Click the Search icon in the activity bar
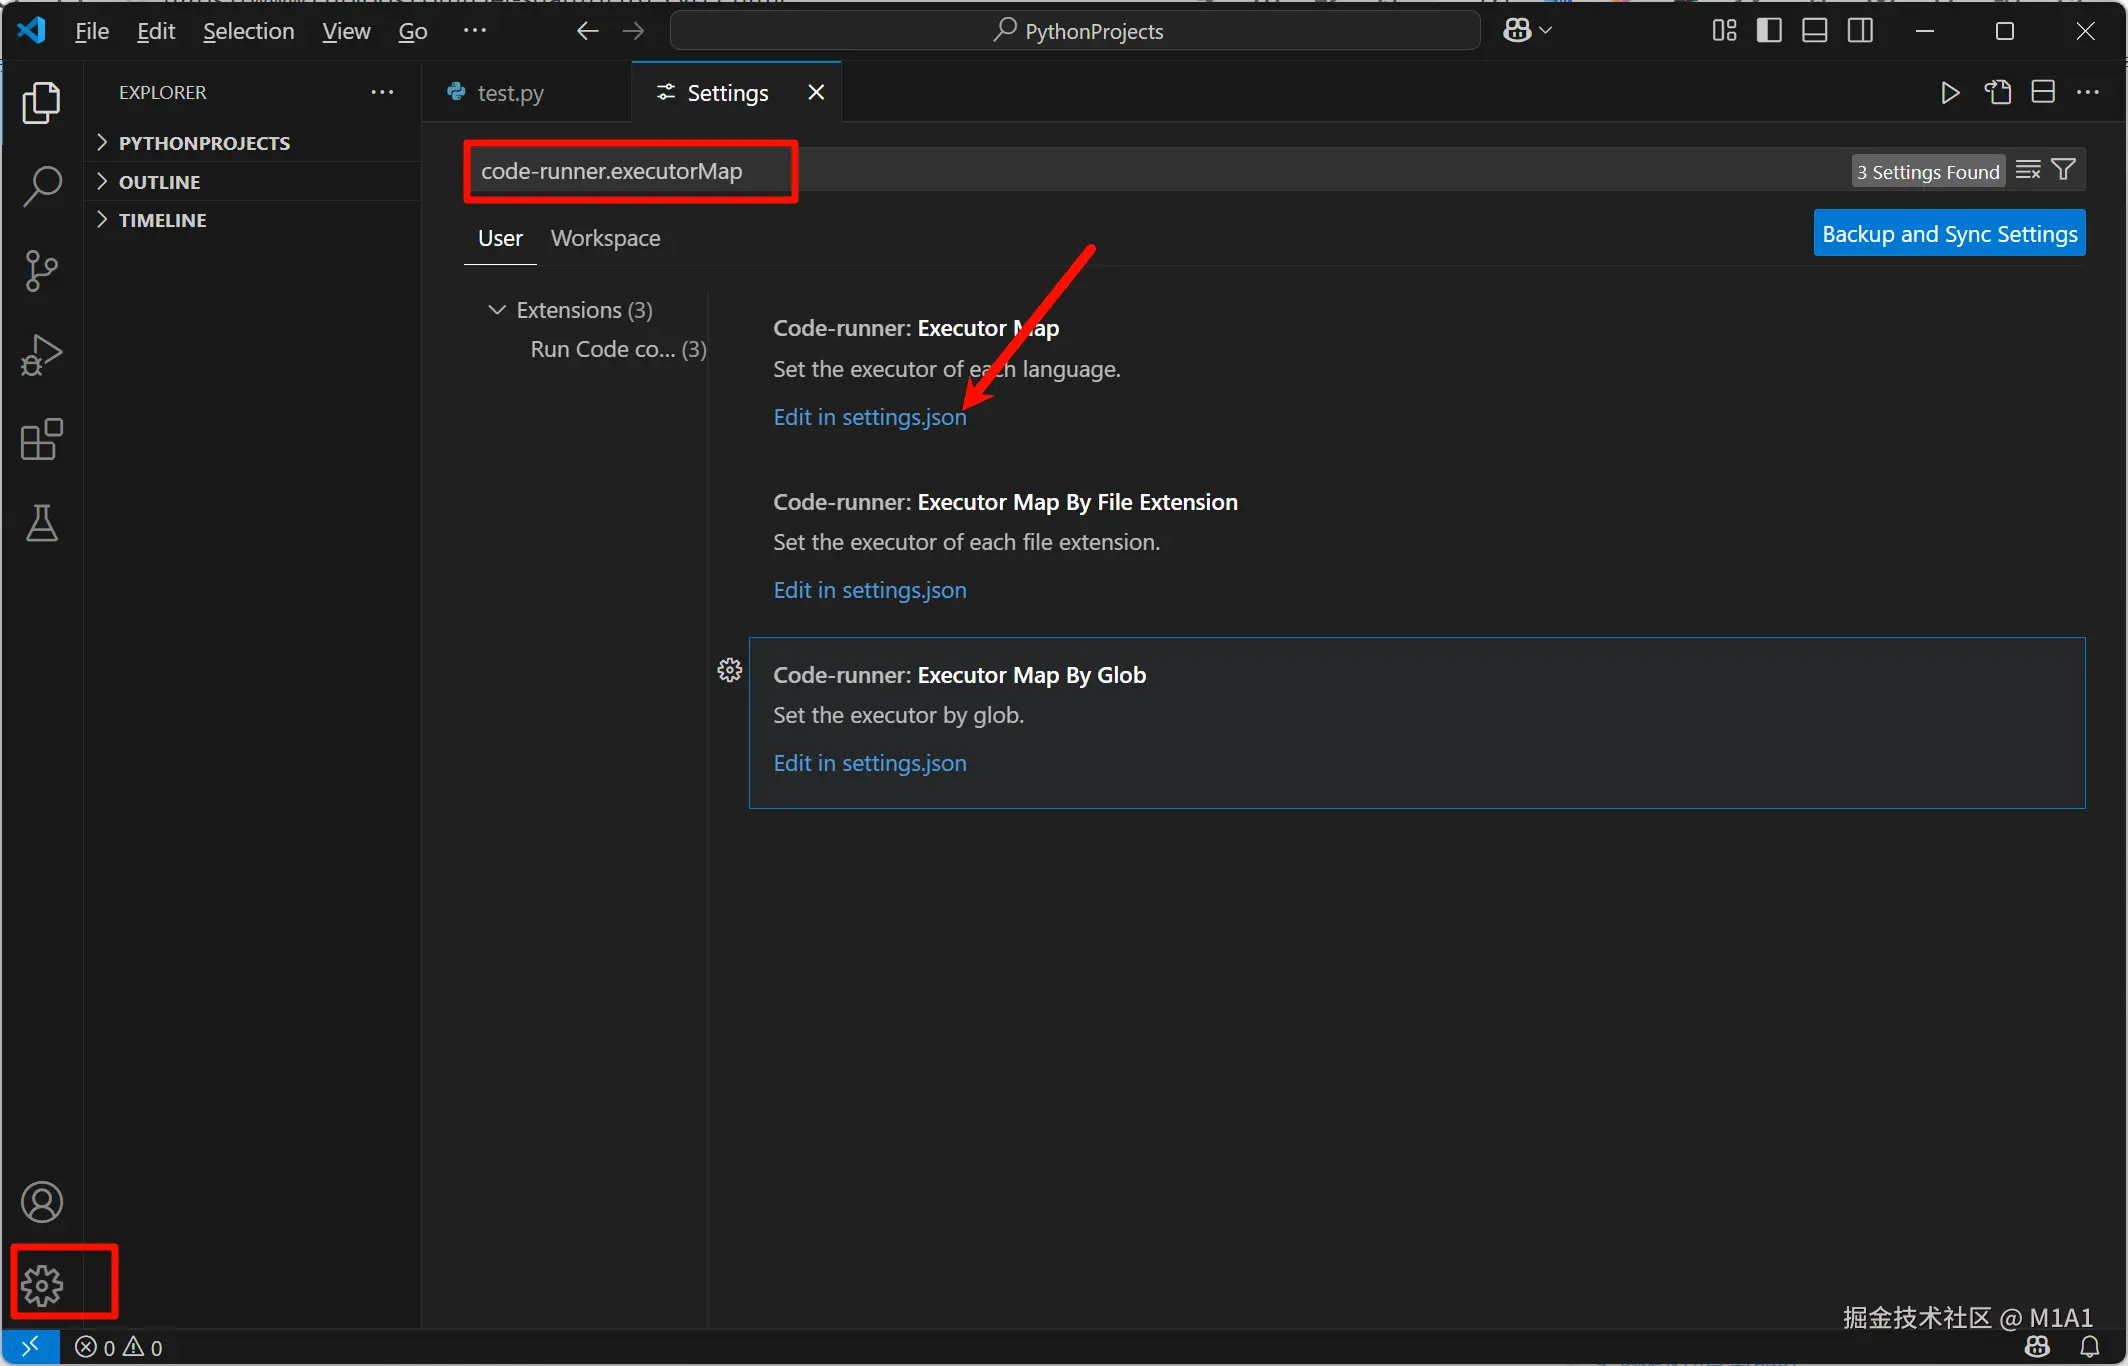Image resolution: width=2128 pixels, height=1366 pixels. pos(41,186)
